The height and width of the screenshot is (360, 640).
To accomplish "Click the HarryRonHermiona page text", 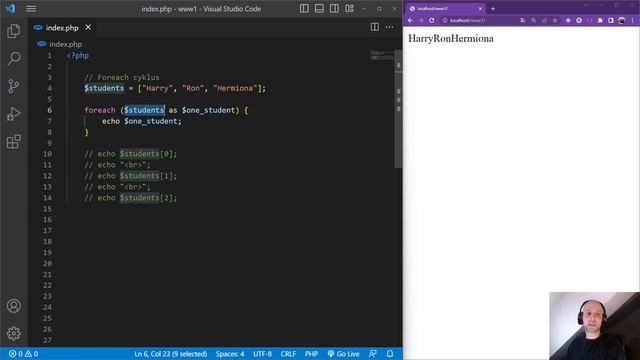I will pyautogui.click(x=451, y=38).
